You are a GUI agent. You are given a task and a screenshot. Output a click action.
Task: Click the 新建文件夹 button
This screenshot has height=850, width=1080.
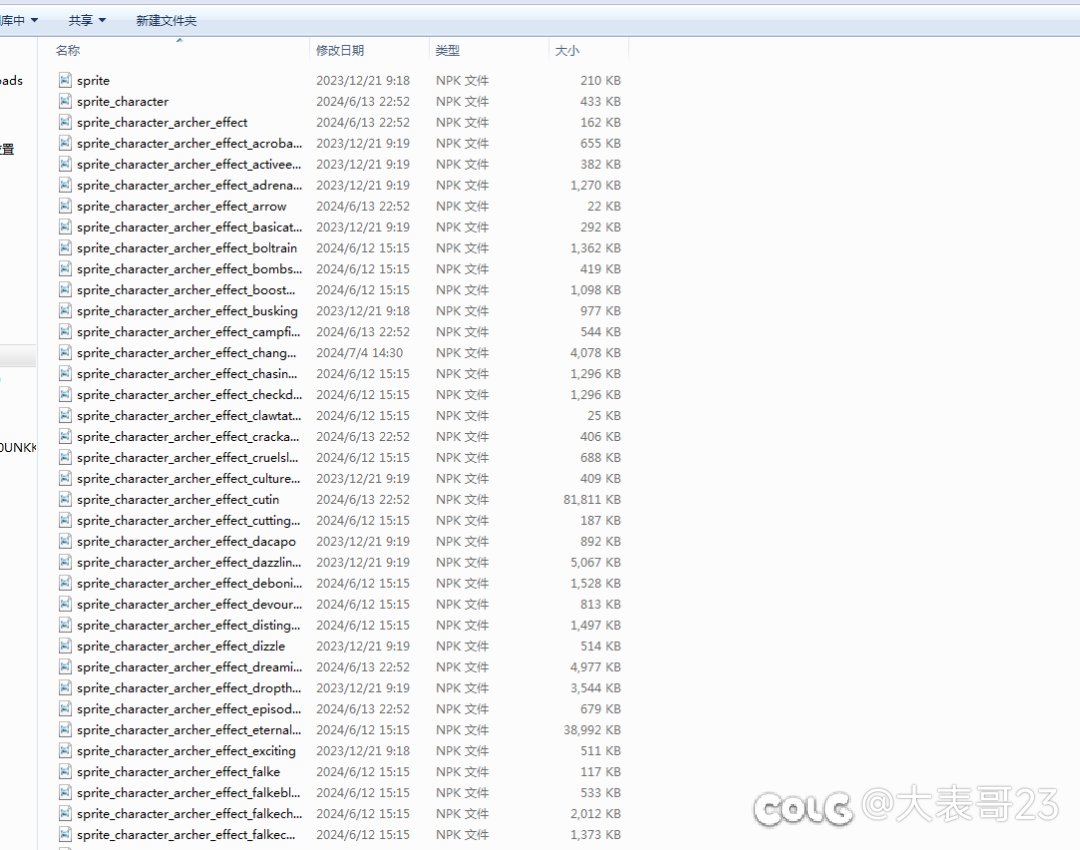click(166, 21)
